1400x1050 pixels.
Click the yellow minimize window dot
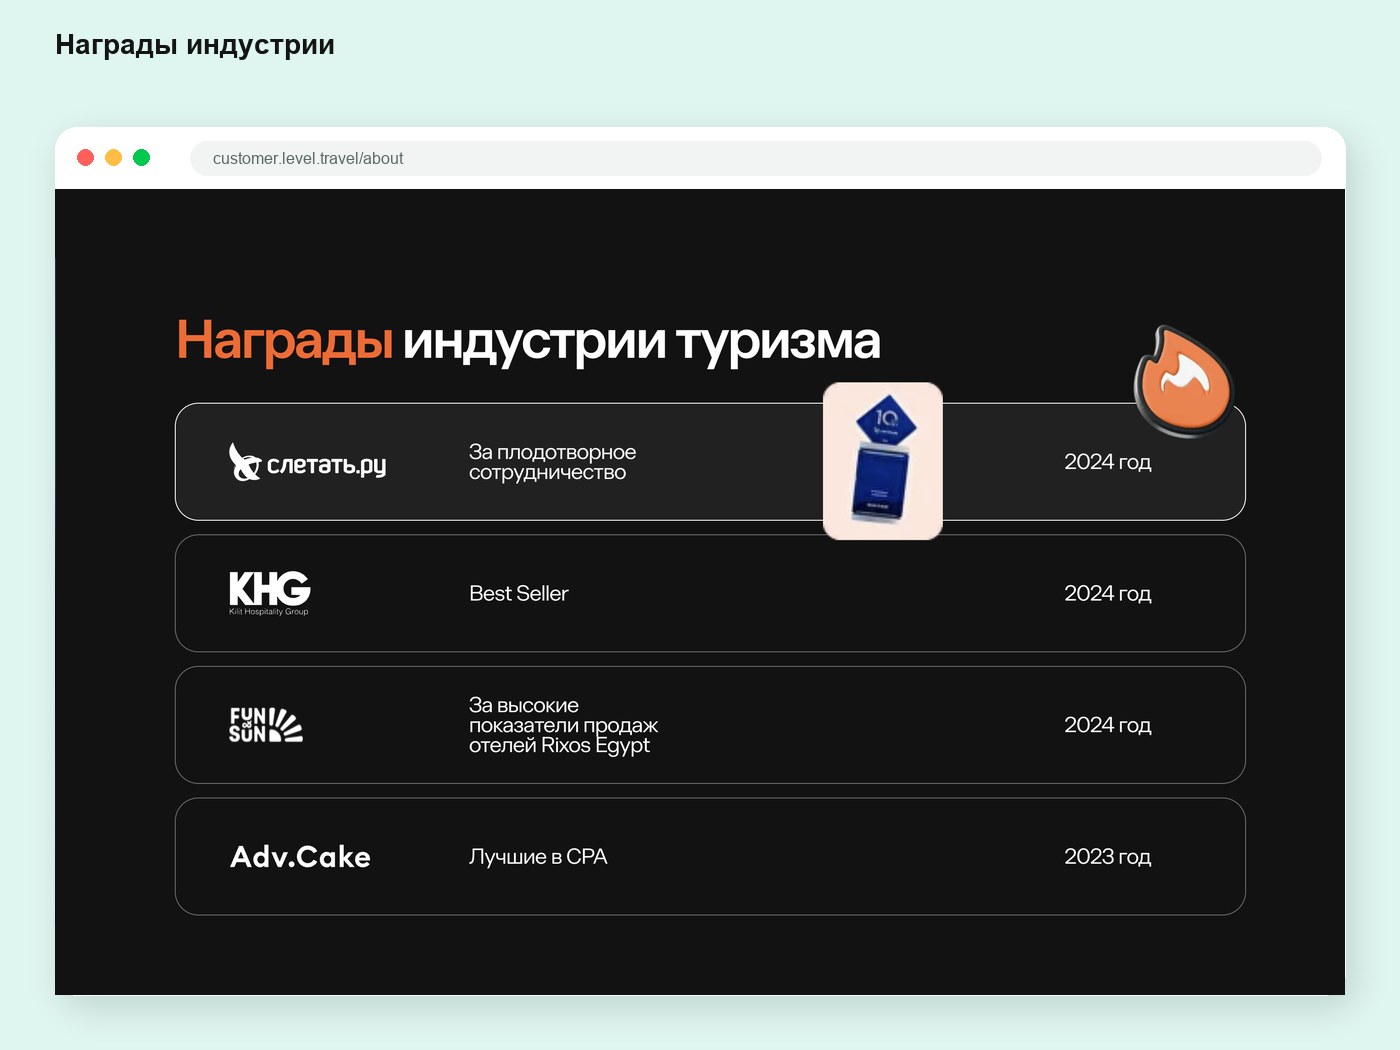[x=114, y=157]
